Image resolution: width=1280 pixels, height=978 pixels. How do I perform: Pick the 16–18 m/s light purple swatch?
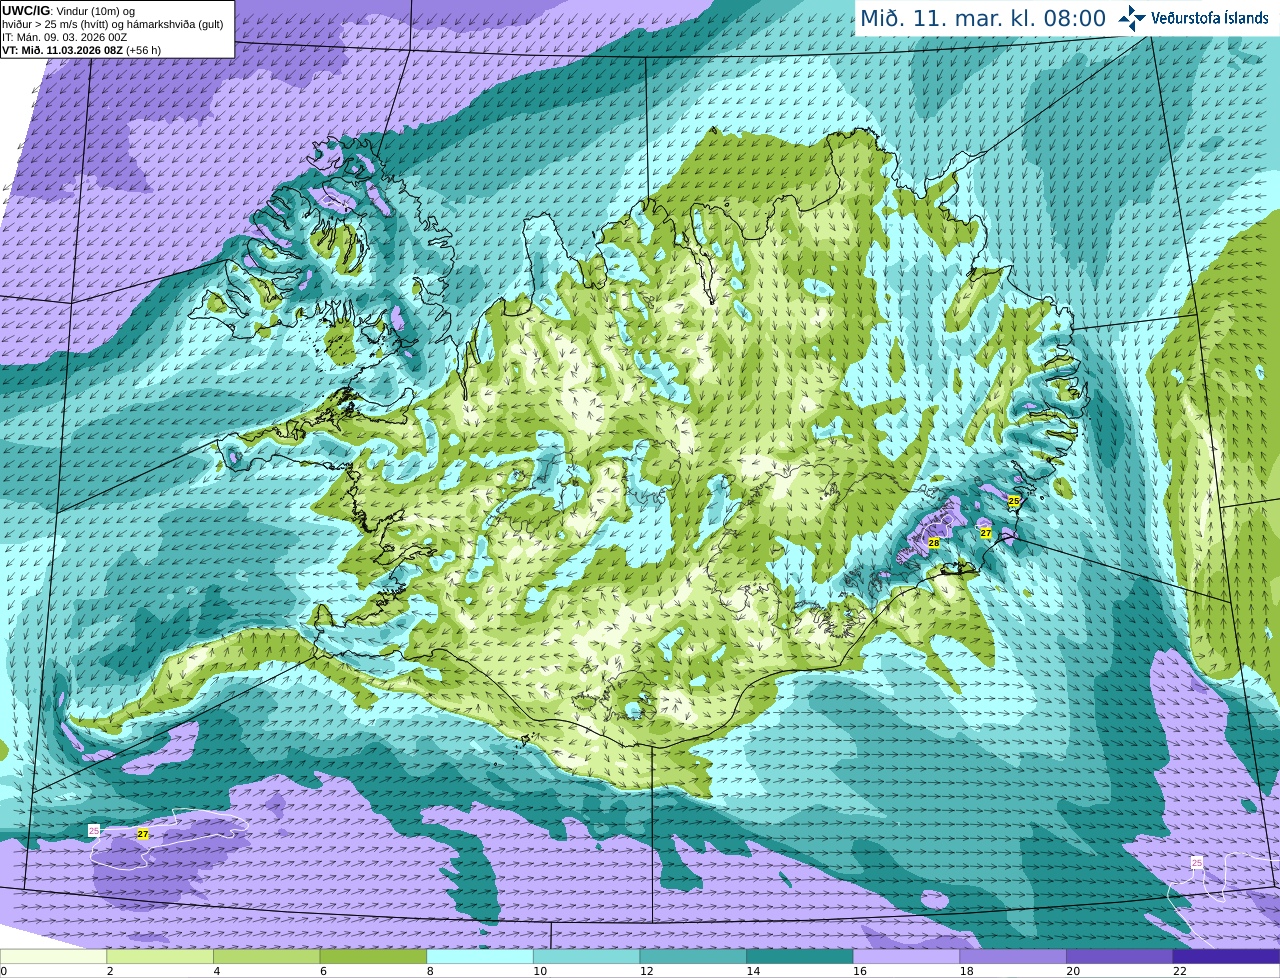(x=907, y=957)
